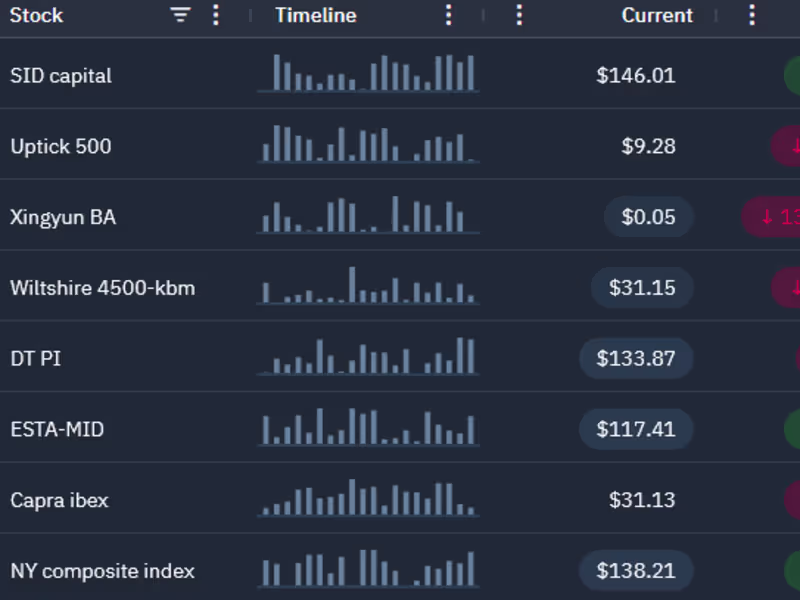The width and height of the screenshot is (800, 600).
Task: Select the SID capital stock row
Action: (x=61, y=76)
